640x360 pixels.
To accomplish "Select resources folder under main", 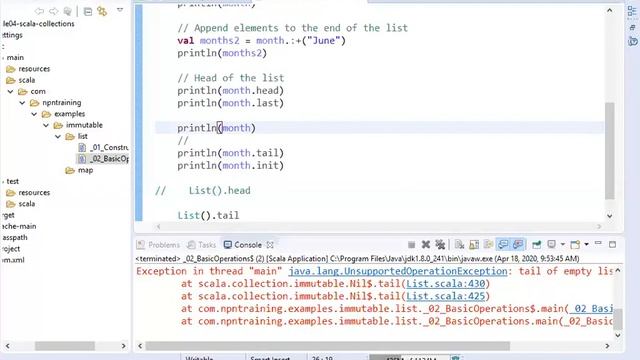I will 28,69.
